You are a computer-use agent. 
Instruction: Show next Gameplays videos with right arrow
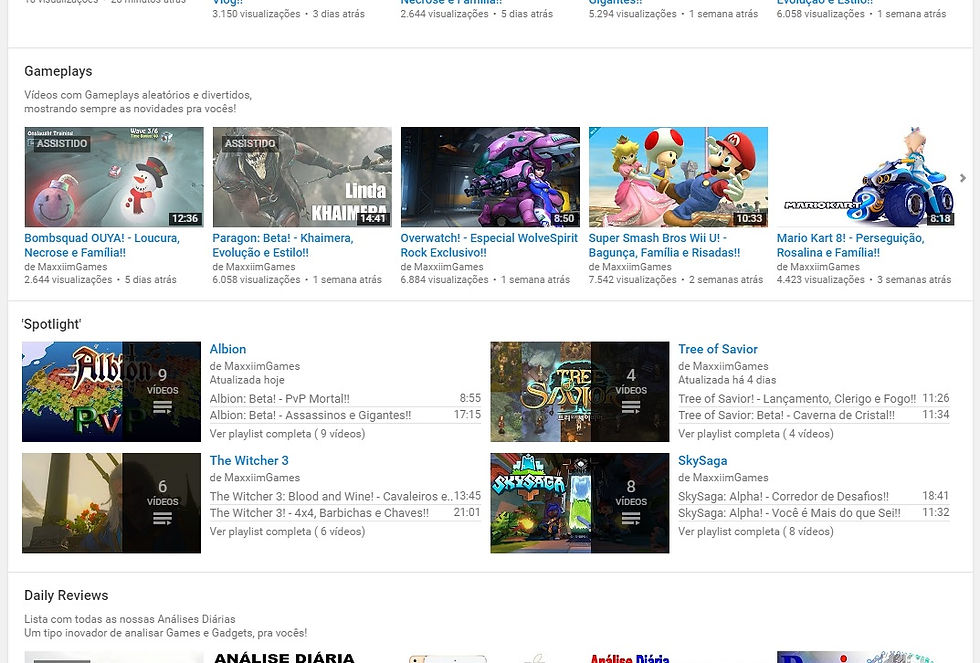963,178
